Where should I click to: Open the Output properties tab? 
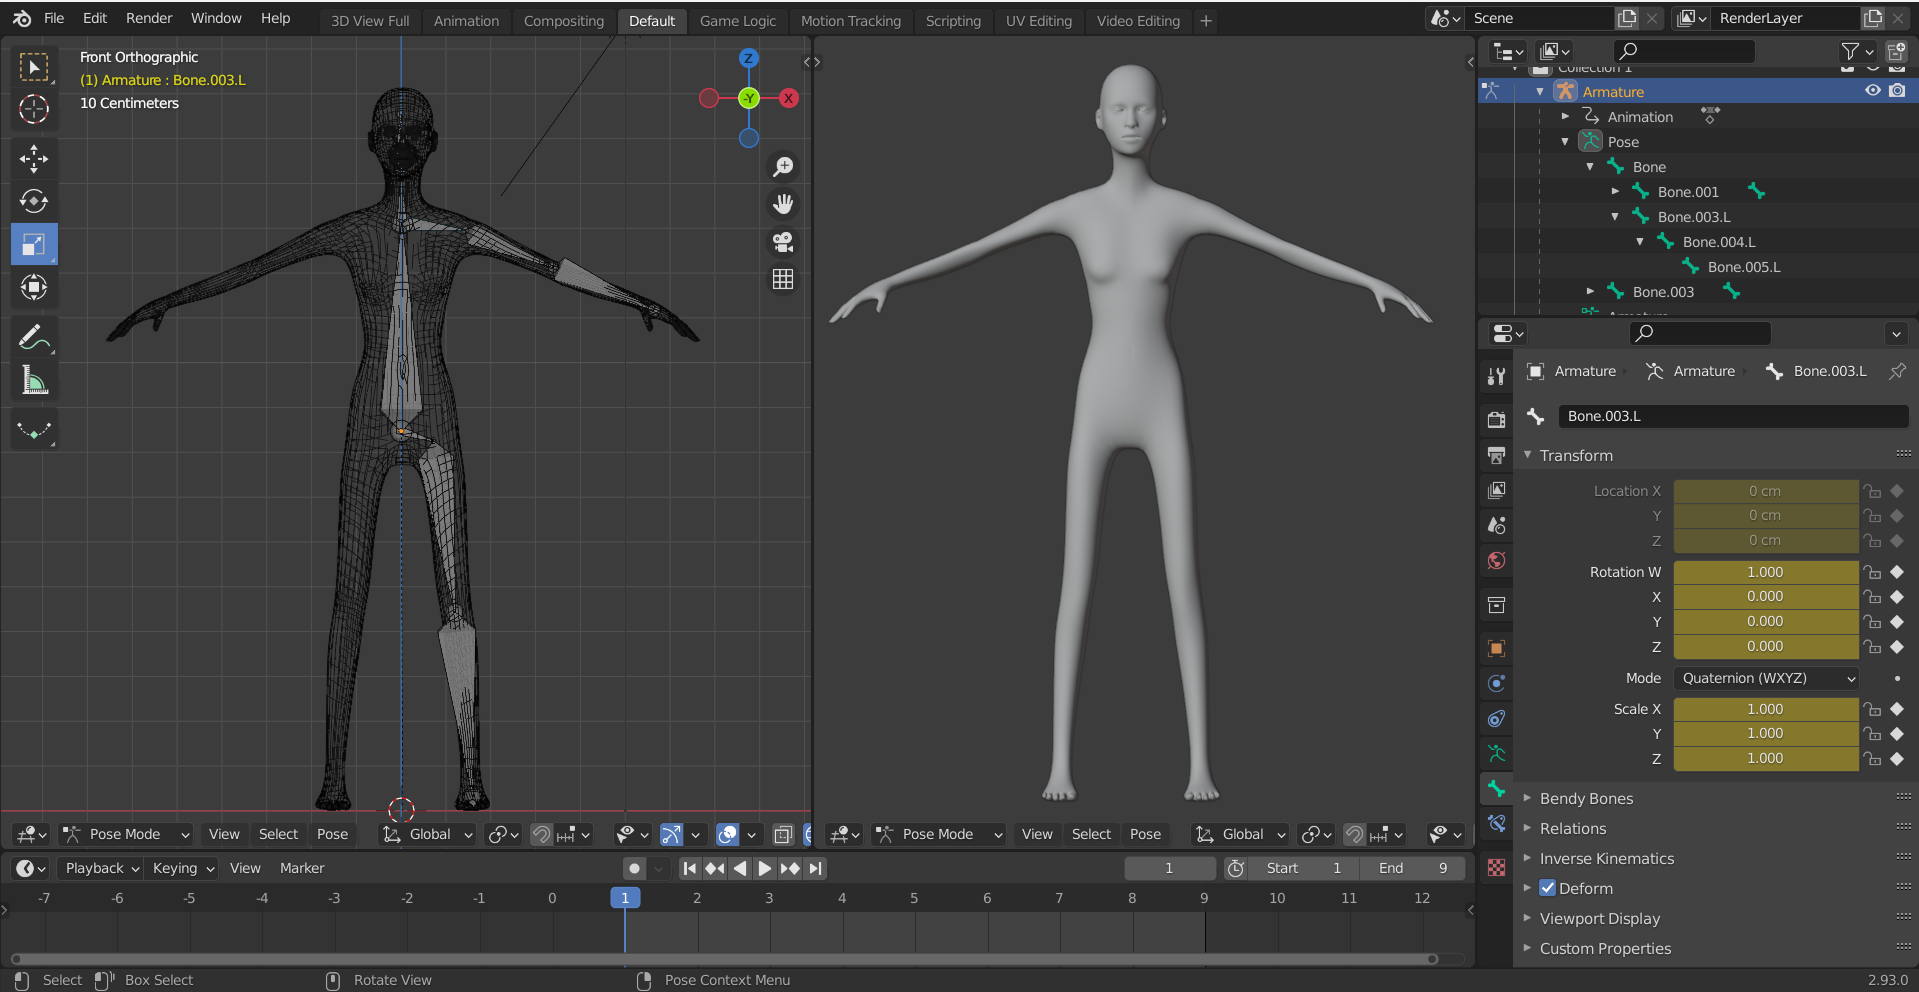point(1496,455)
